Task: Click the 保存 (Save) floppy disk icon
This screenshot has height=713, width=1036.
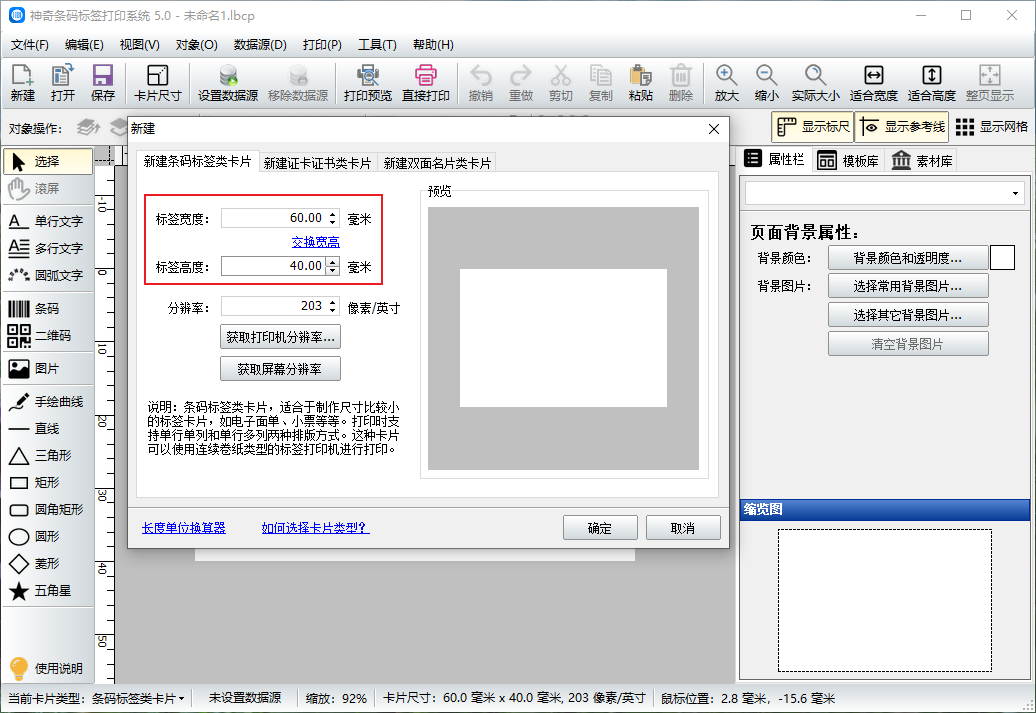Action: point(103,82)
